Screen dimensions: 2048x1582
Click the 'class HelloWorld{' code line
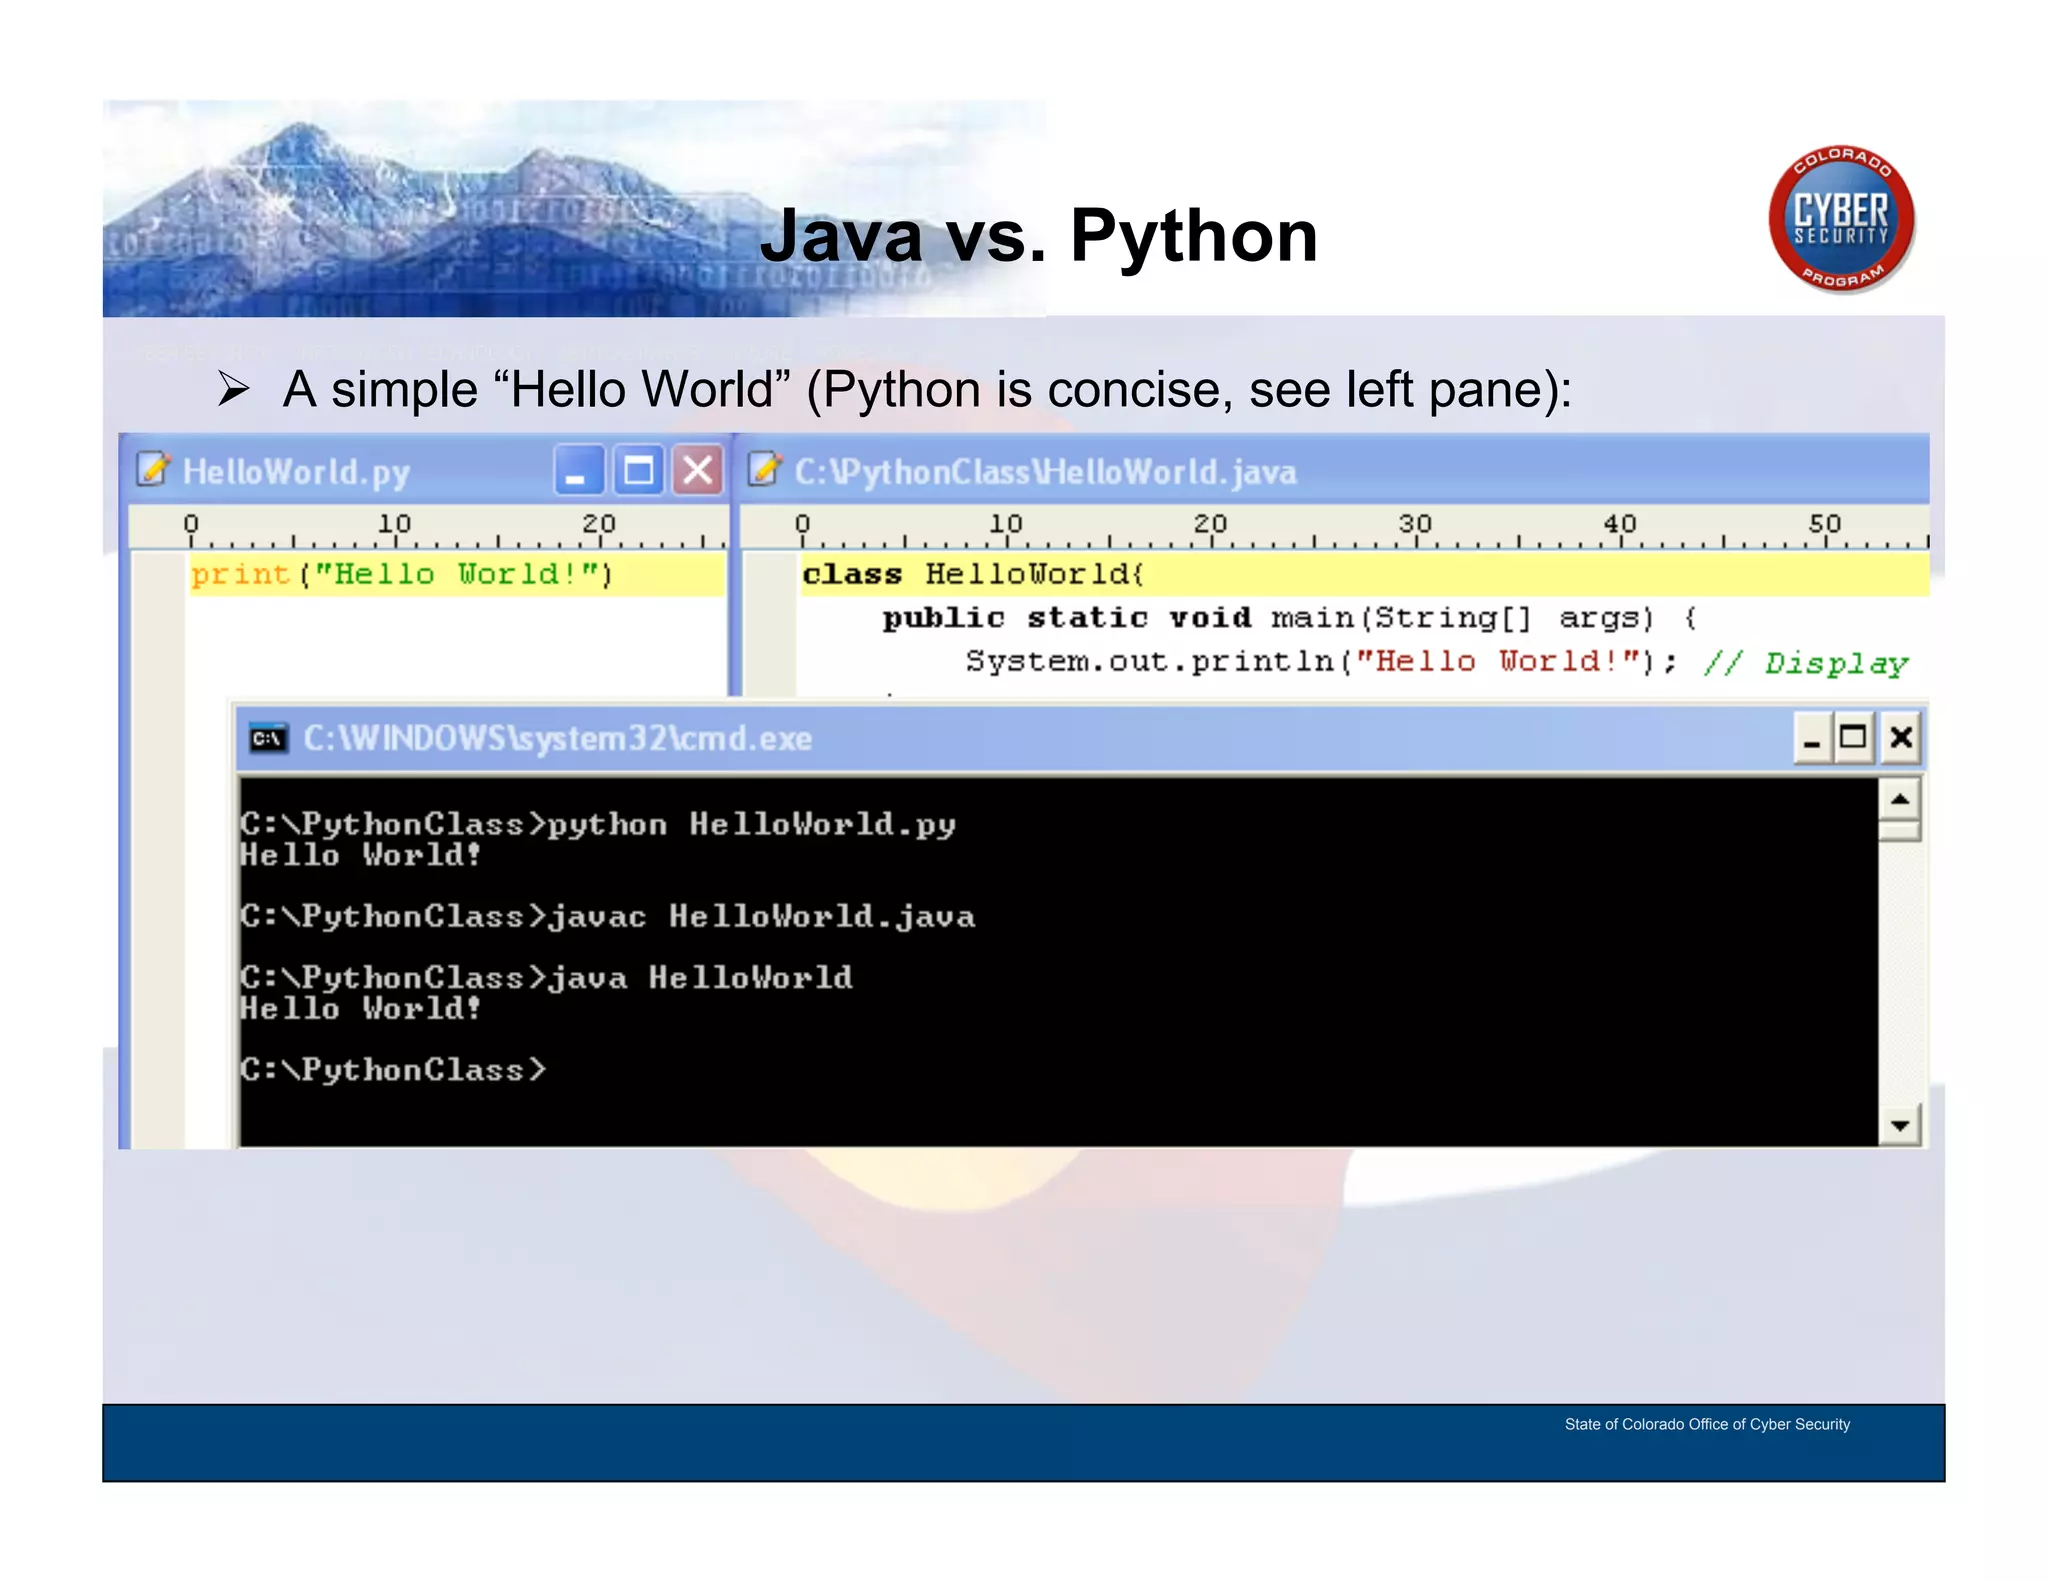coord(973,574)
